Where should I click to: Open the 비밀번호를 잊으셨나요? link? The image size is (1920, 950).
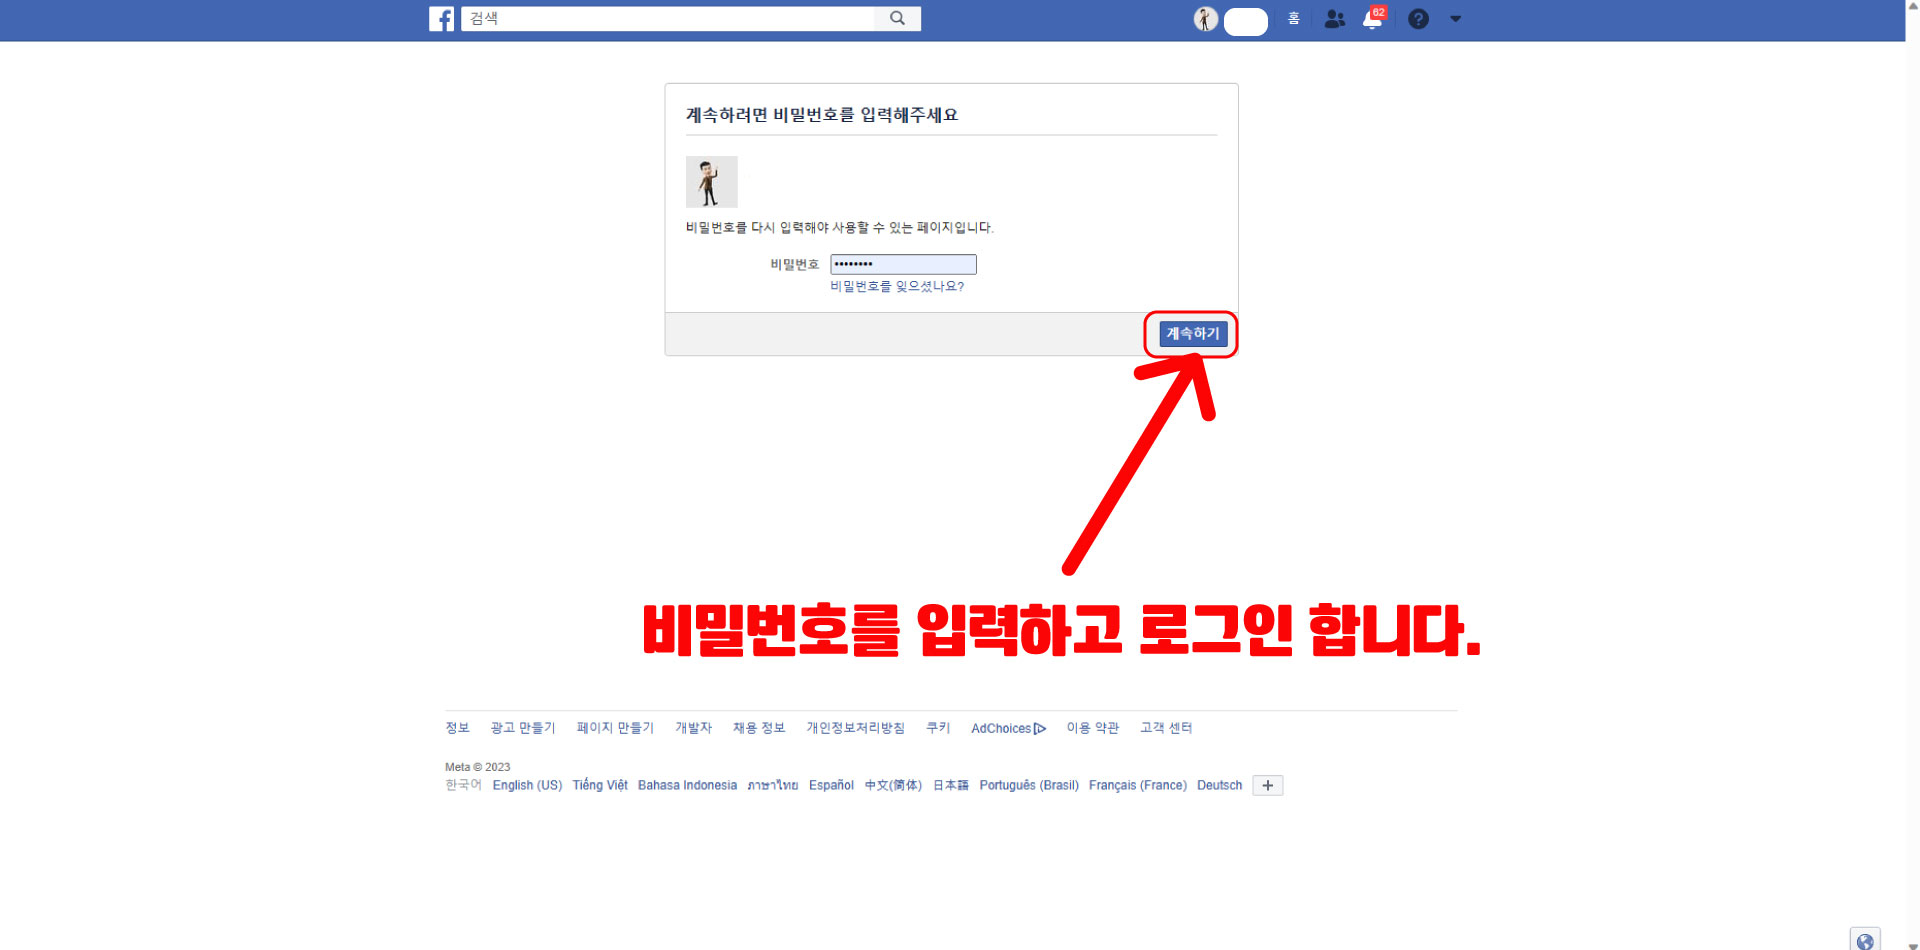click(x=896, y=286)
